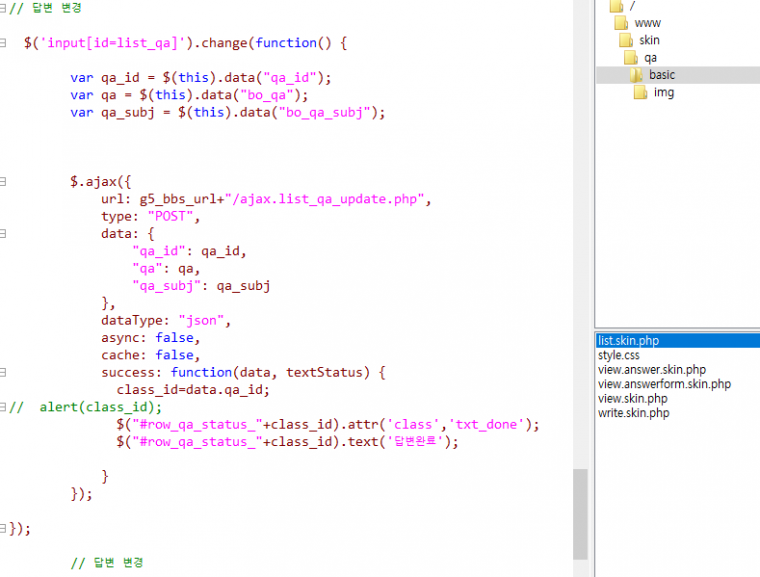This screenshot has width=760, height=577.
Task: Open style.css from the file list
Action: pyautogui.click(x=619, y=355)
